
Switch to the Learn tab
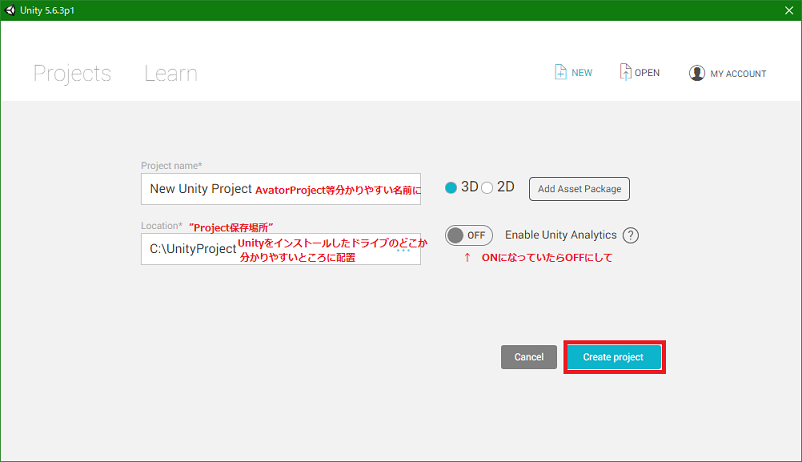pyautogui.click(x=171, y=74)
